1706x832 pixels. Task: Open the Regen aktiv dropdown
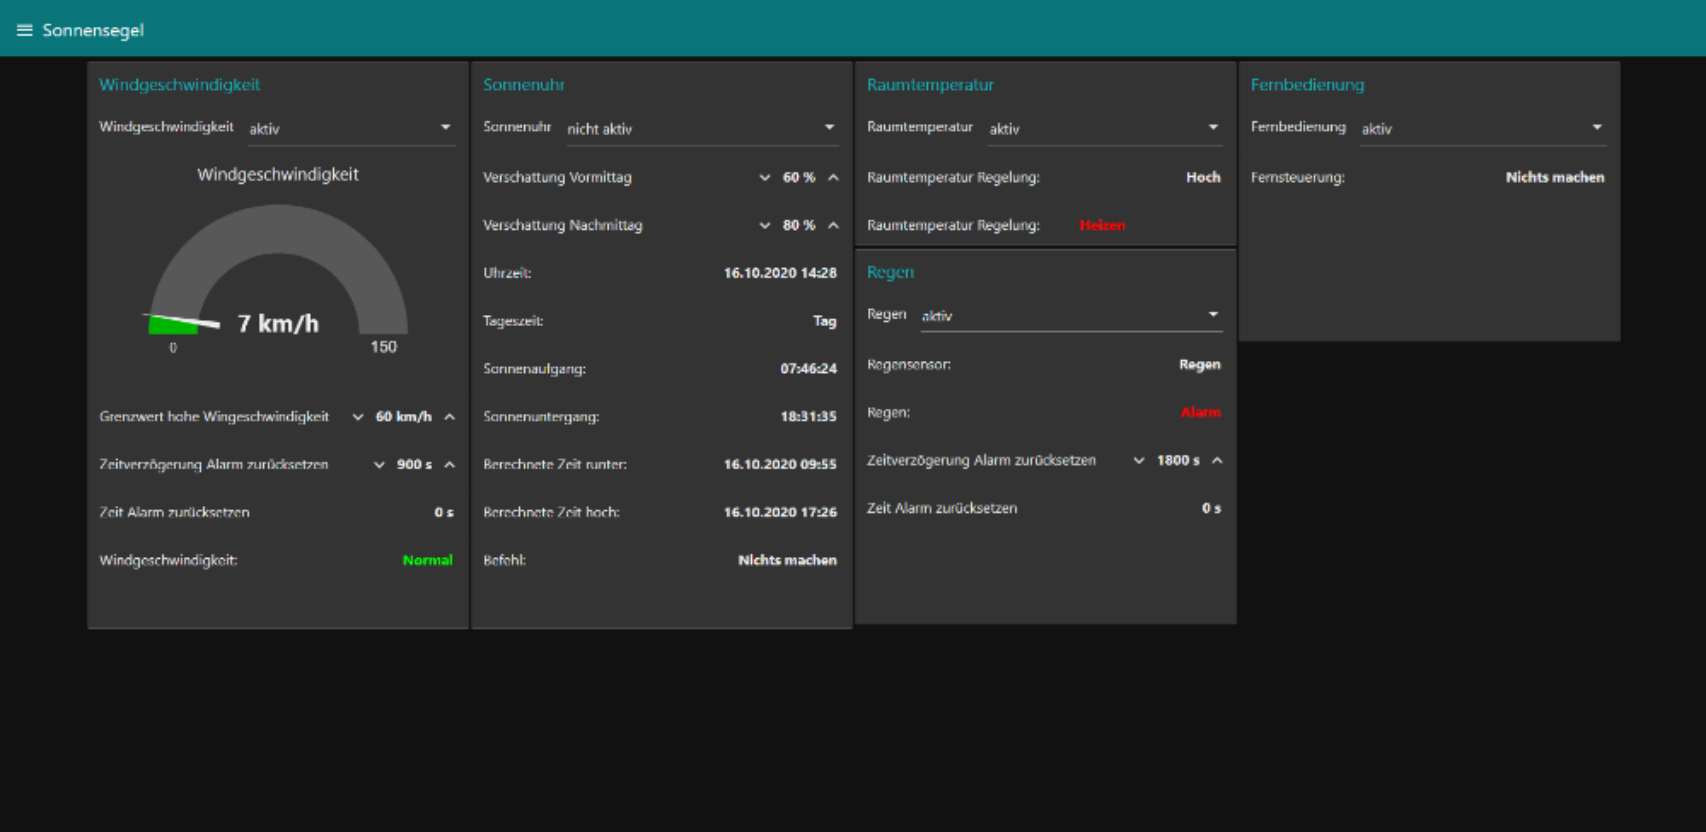[x=1071, y=316]
